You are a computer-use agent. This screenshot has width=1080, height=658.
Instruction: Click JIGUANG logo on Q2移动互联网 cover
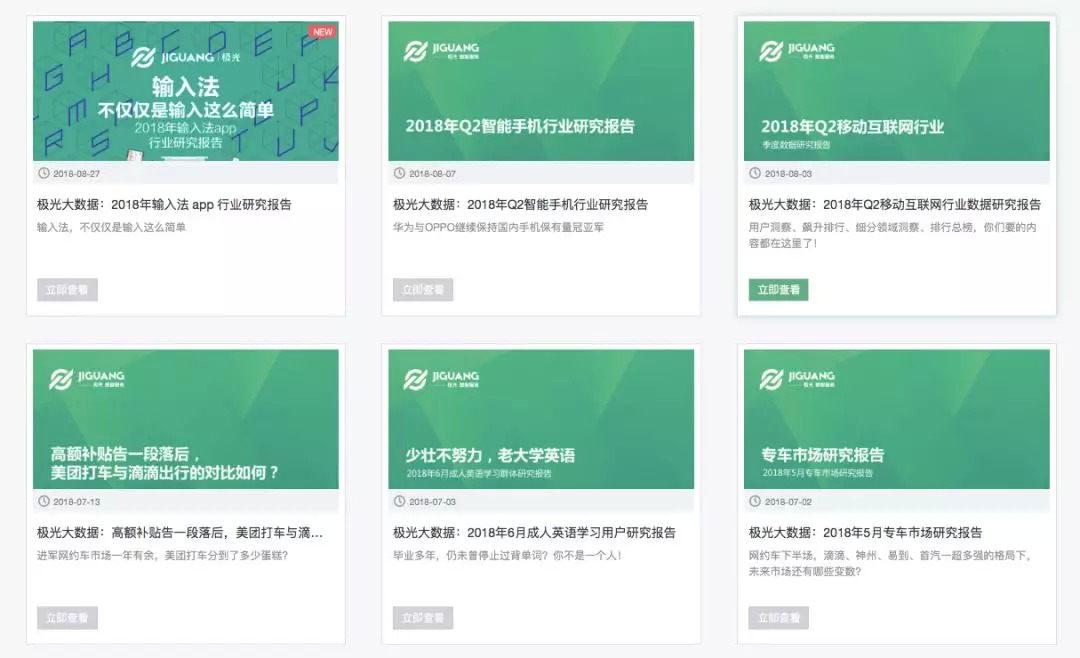coord(797,51)
